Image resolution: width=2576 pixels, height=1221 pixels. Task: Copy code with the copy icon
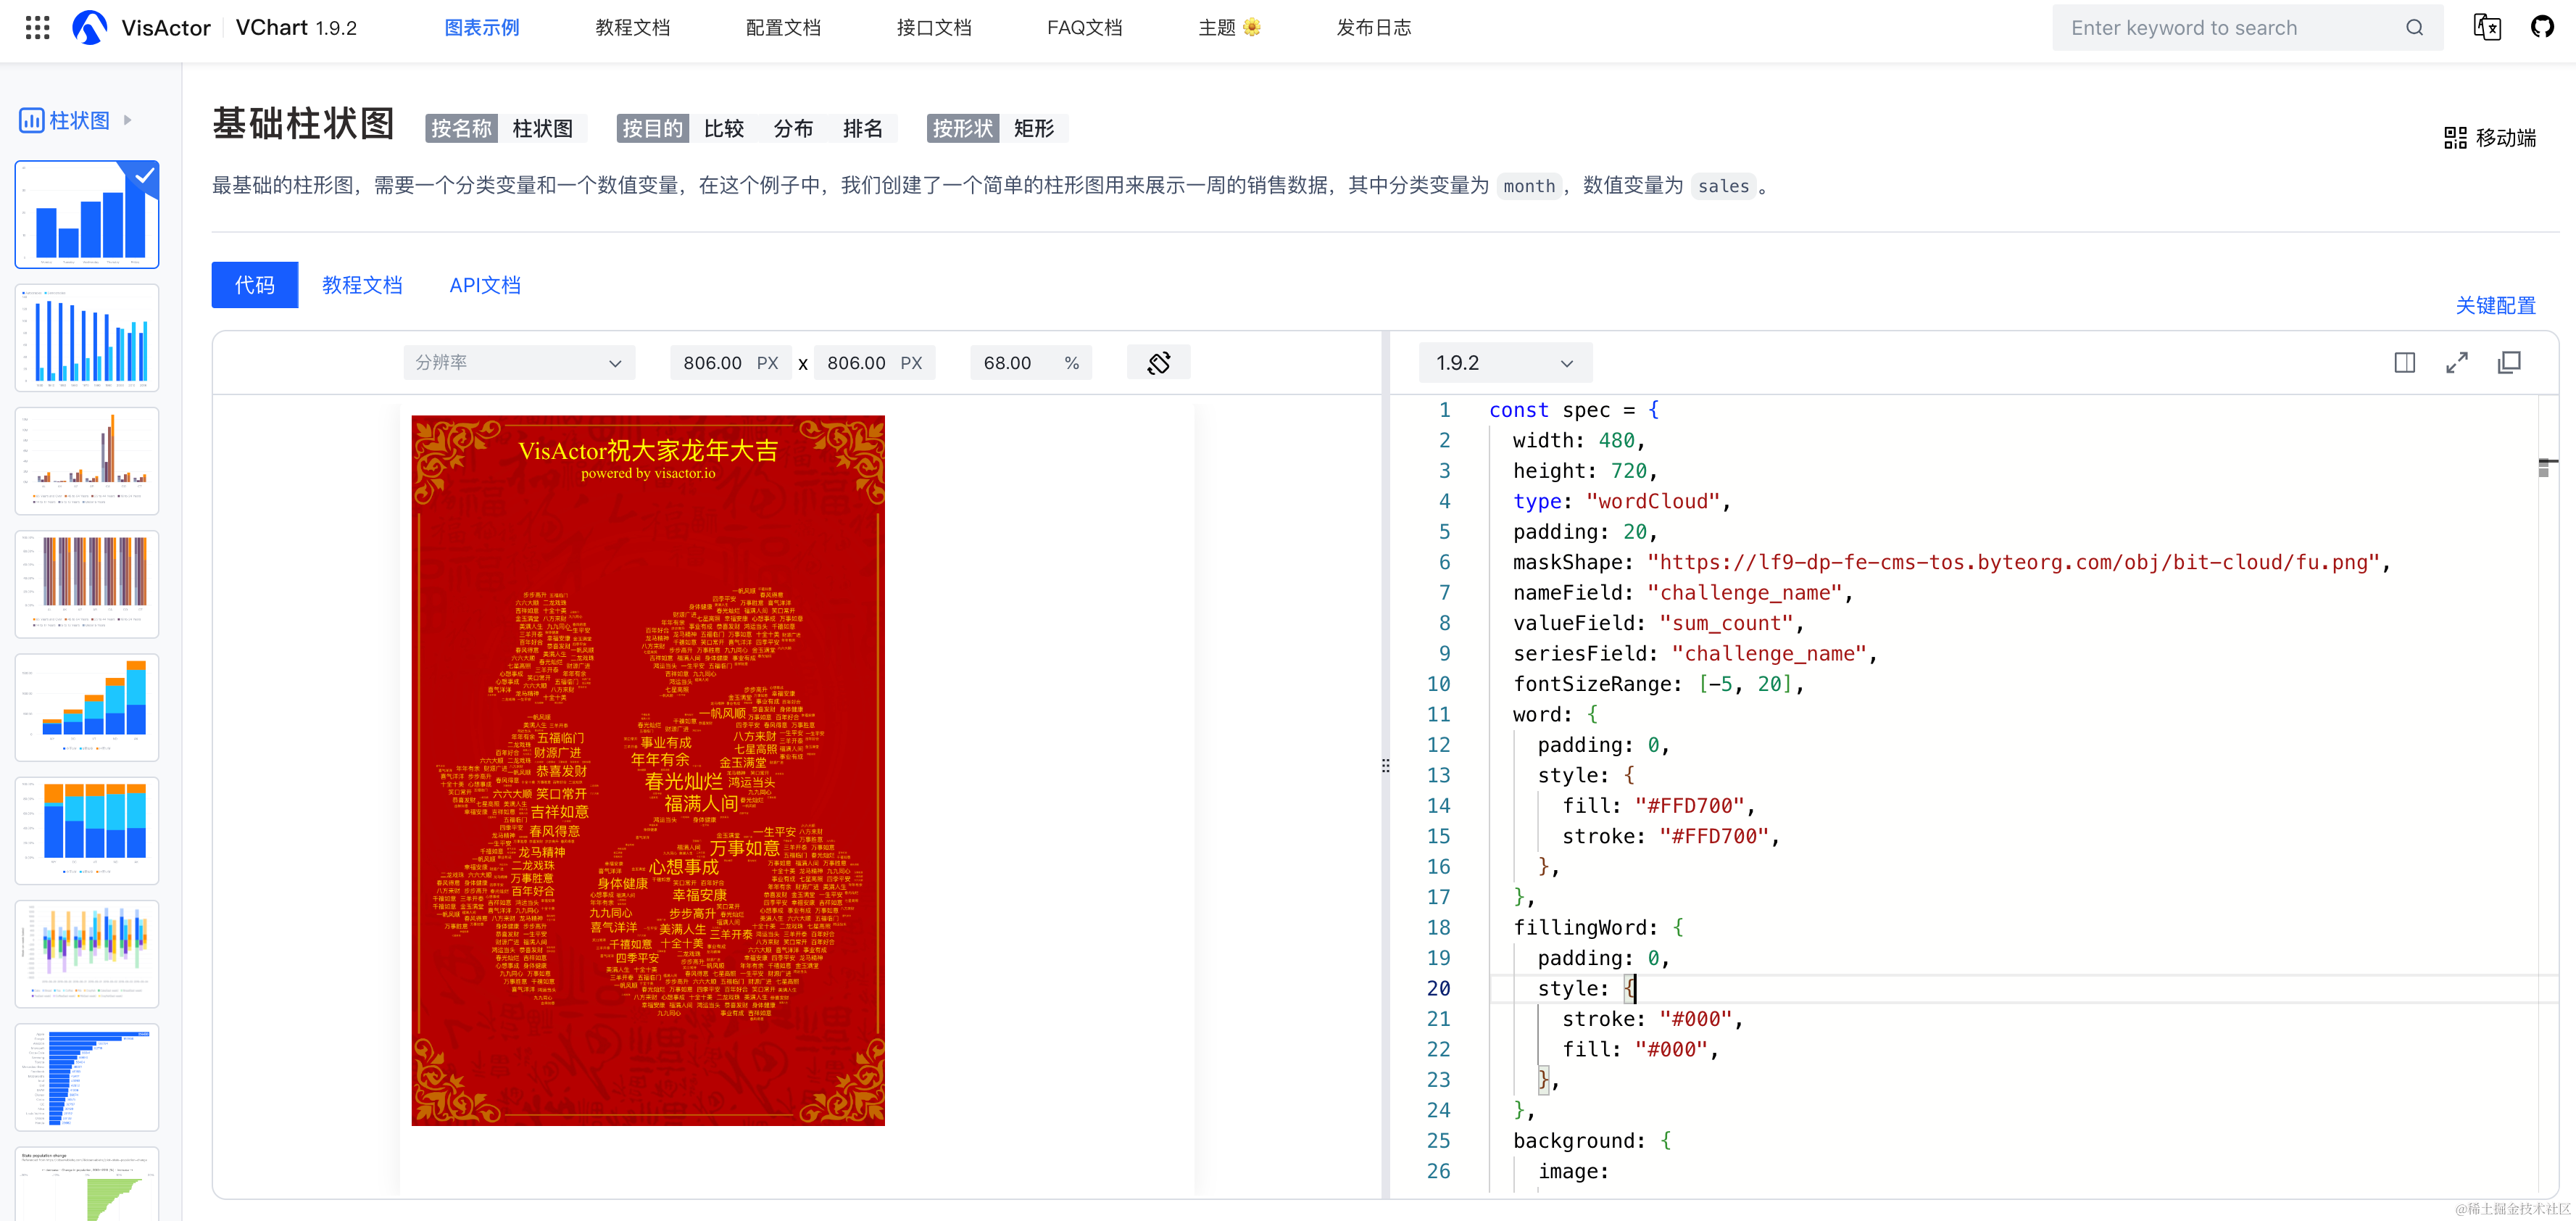[x=2509, y=362]
